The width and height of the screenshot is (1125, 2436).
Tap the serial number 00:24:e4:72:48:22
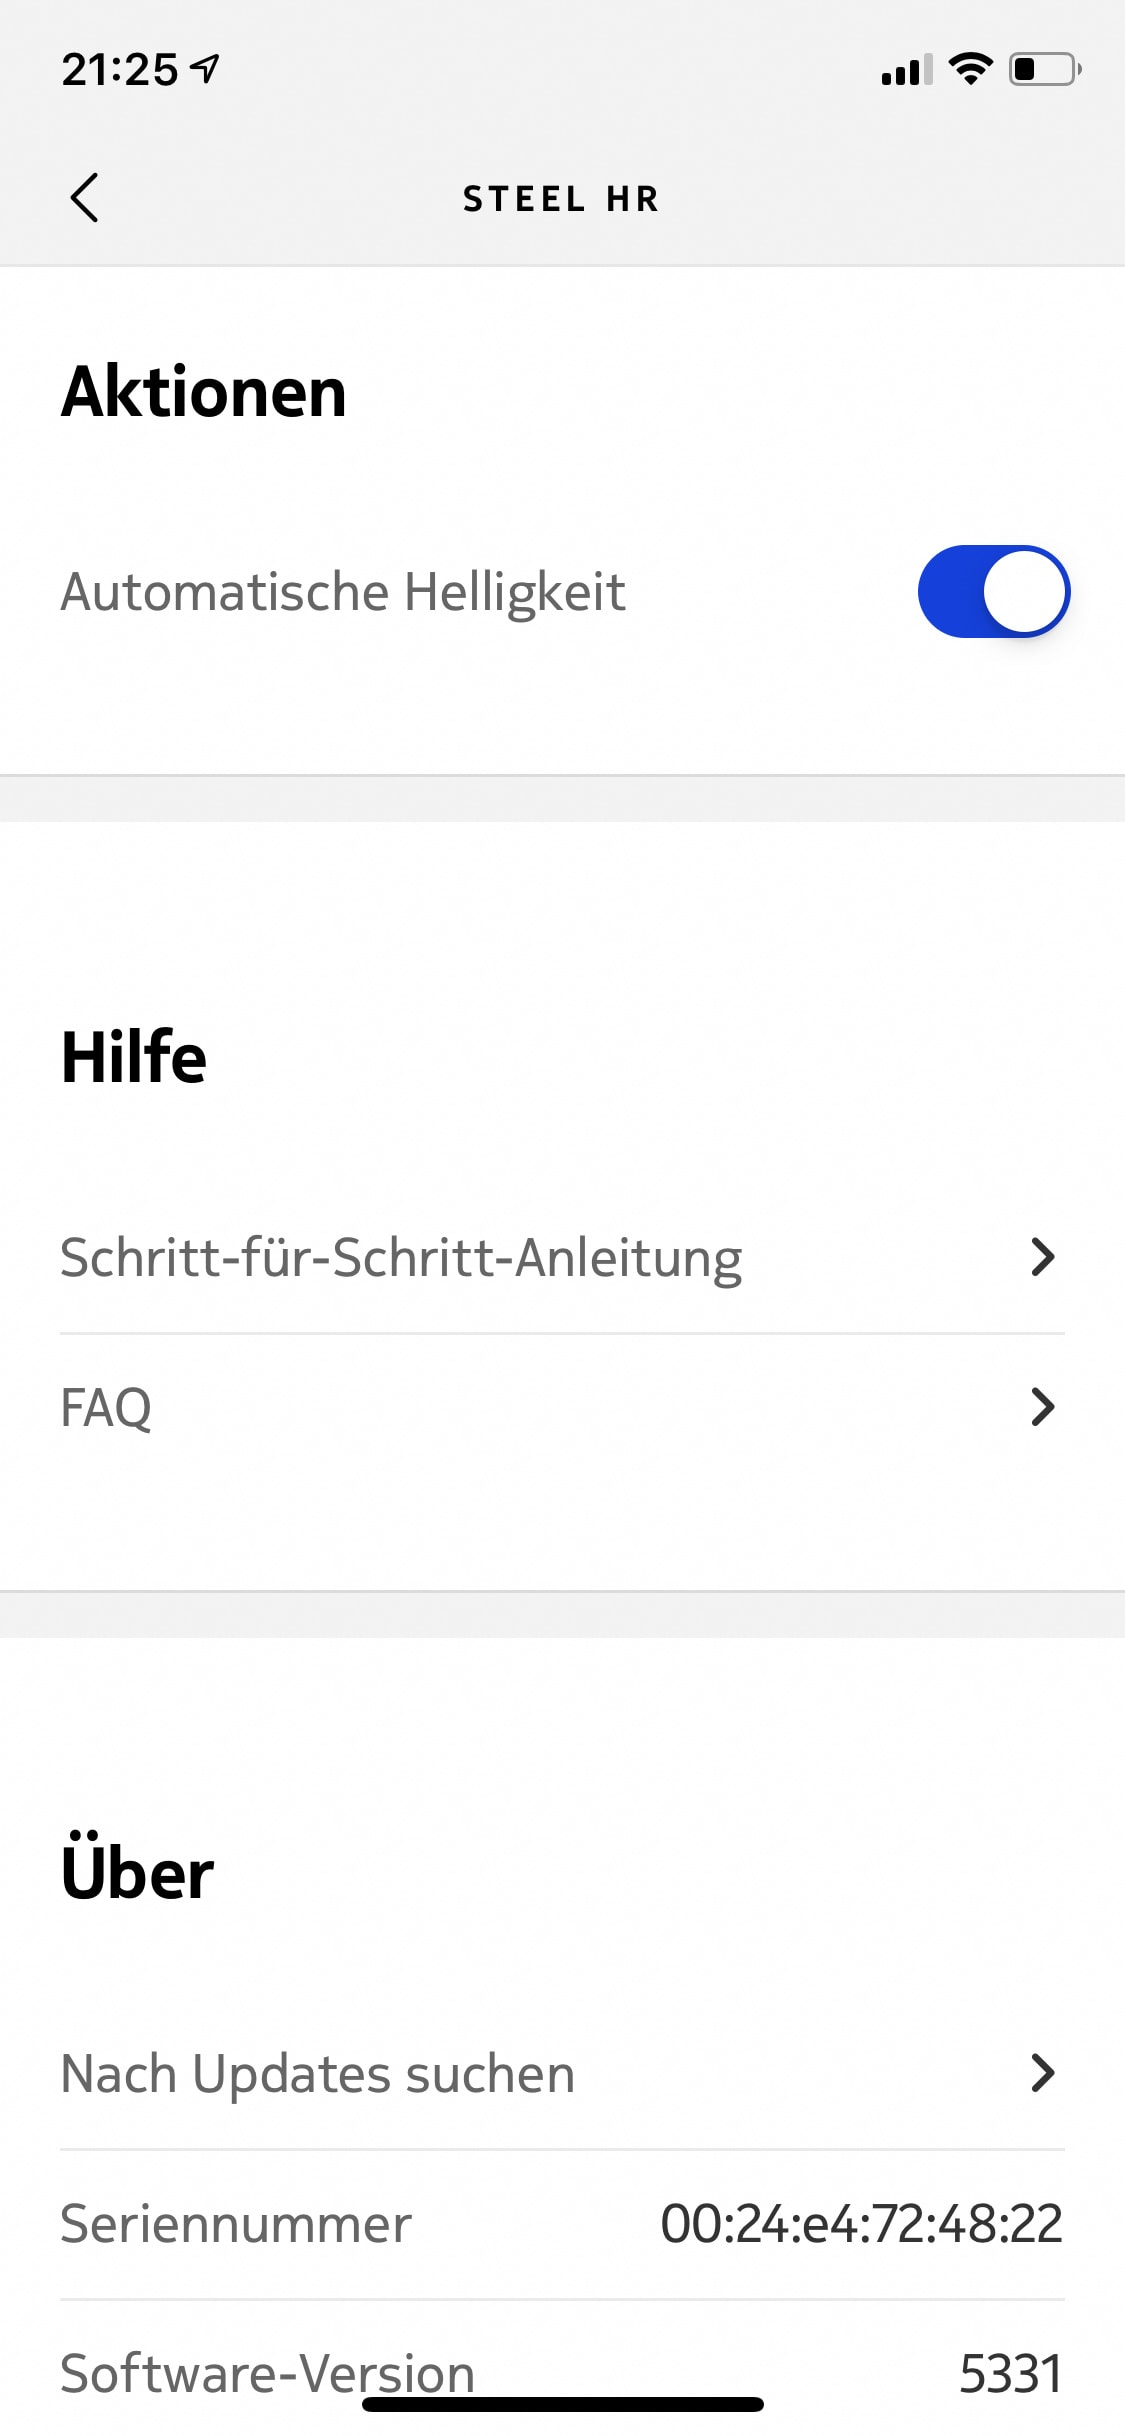(x=861, y=2224)
